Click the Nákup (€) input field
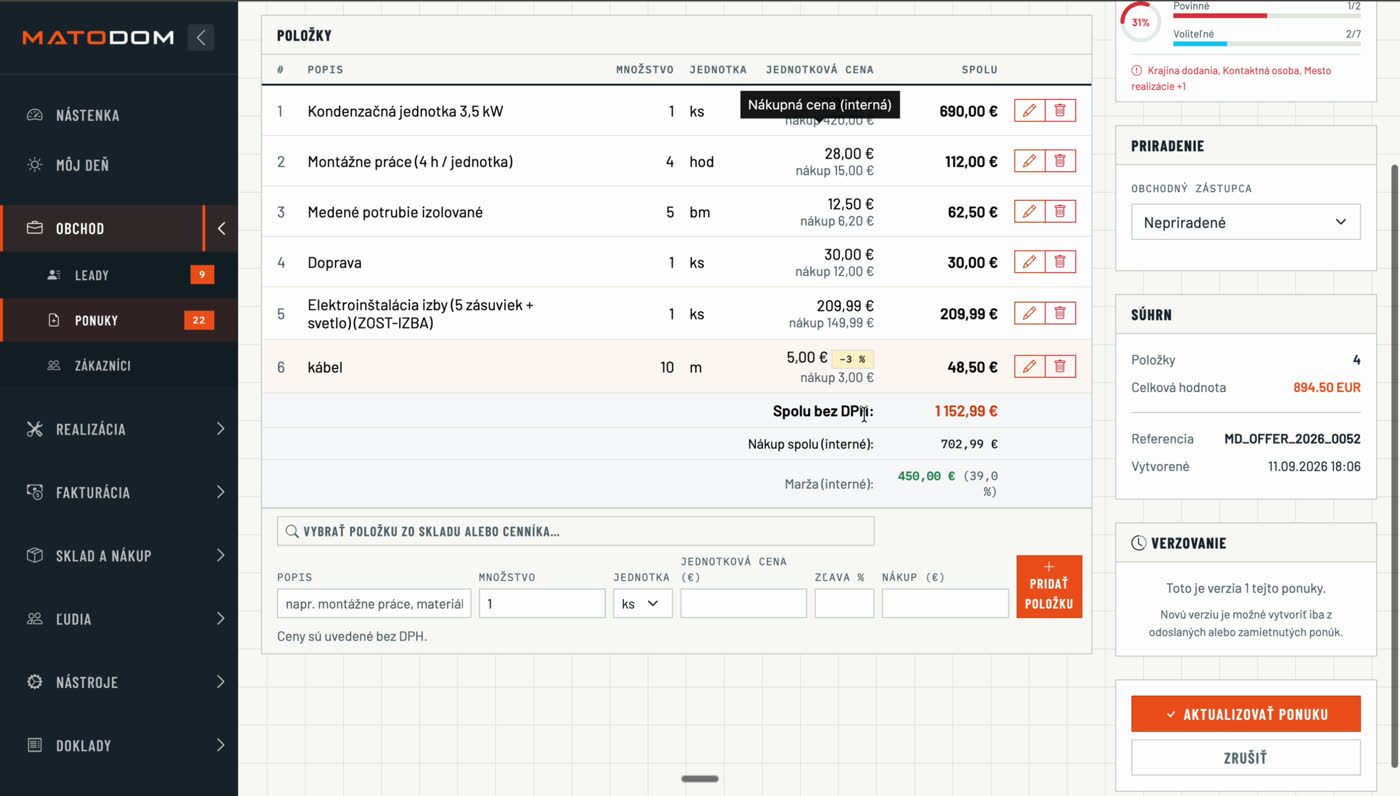The width and height of the screenshot is (1400, 796). [x=945, y=604]
